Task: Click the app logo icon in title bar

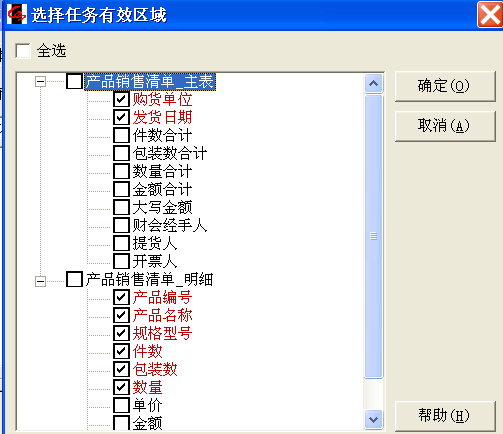Action: [x=17, y=14]
